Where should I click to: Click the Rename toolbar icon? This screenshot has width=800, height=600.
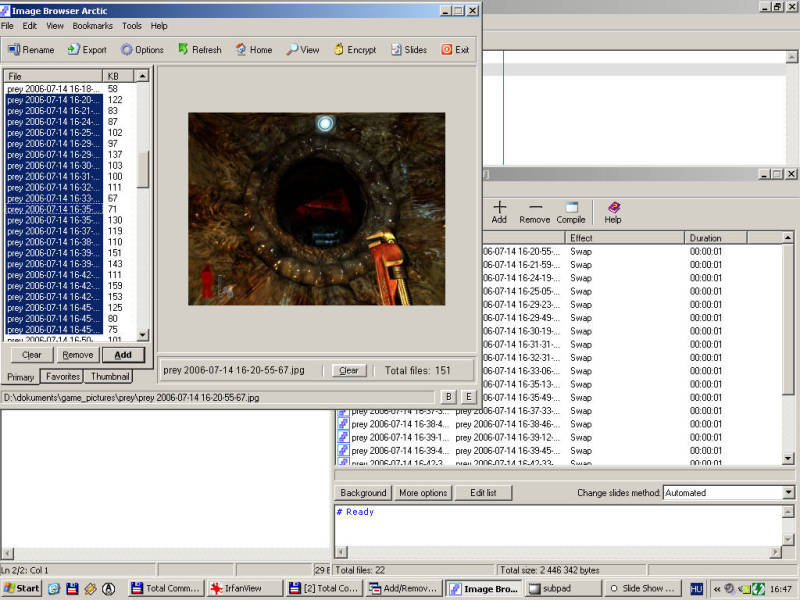click(x=15, y=50)
